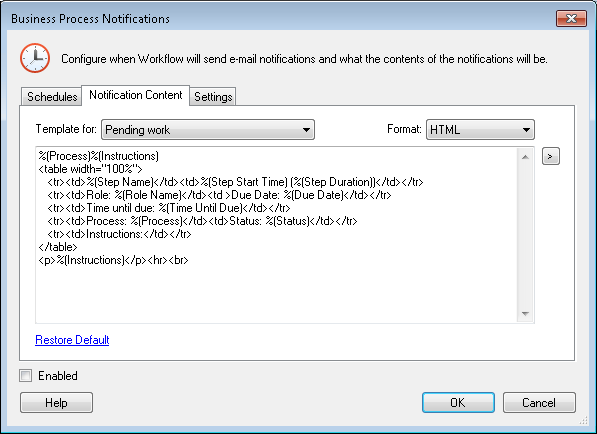Click the vertical scrollbar track

(x=525, y=235)
